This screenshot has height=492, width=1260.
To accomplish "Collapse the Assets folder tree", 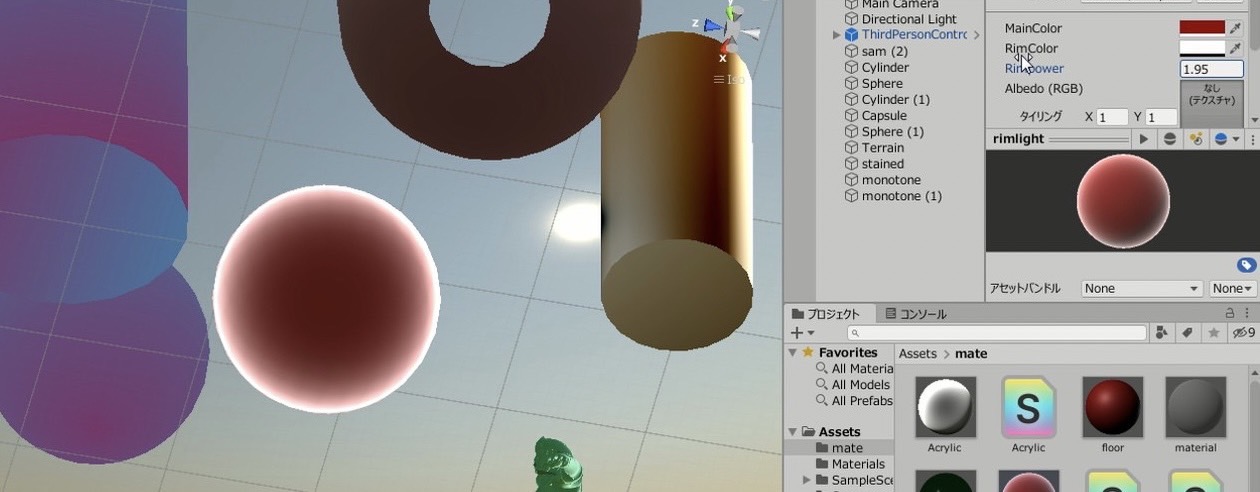I will tap(794, 432).
